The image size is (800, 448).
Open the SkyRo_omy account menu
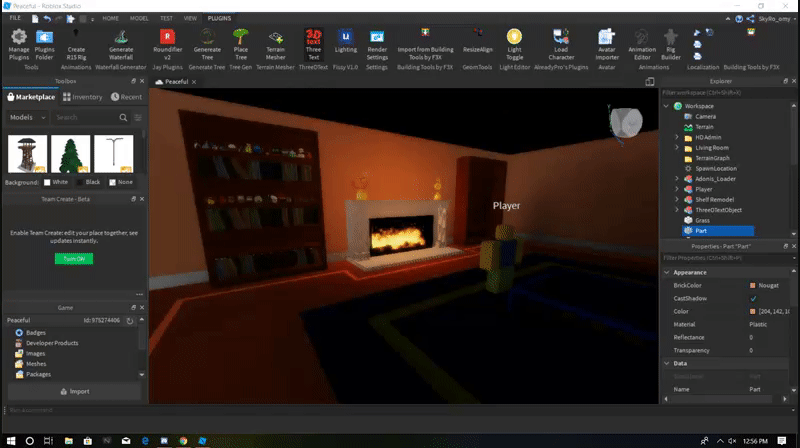pyautogui.click(x=777, y=19)
